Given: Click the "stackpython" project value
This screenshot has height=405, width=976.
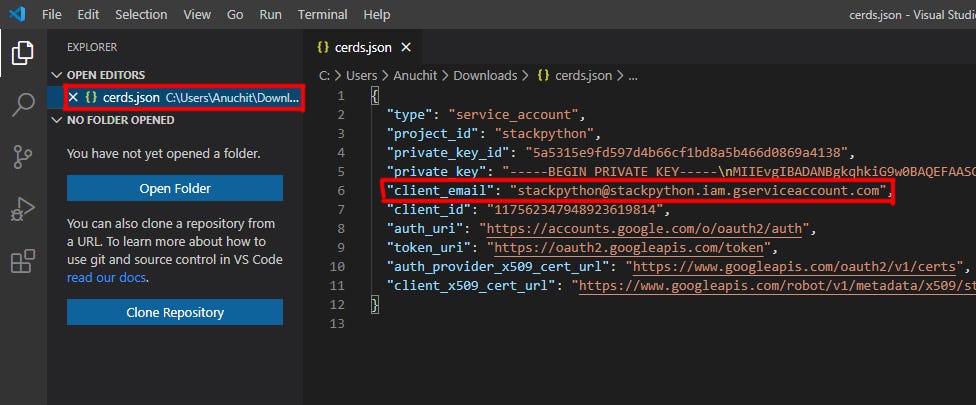Looking at the screenshot, I should tap(546, 134).
